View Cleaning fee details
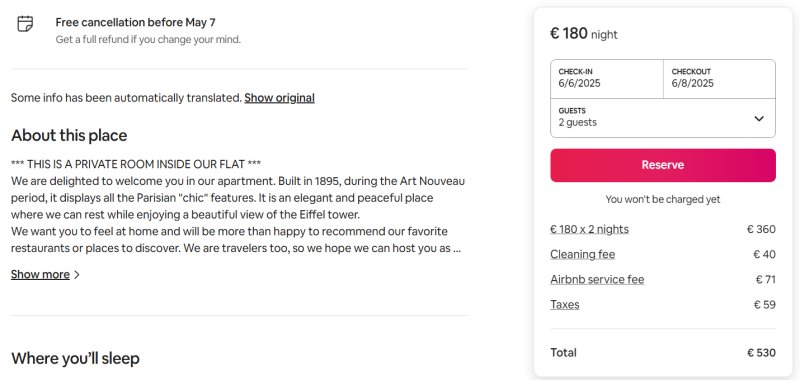This screenshot has width=800, height=380. pos(582,254)
